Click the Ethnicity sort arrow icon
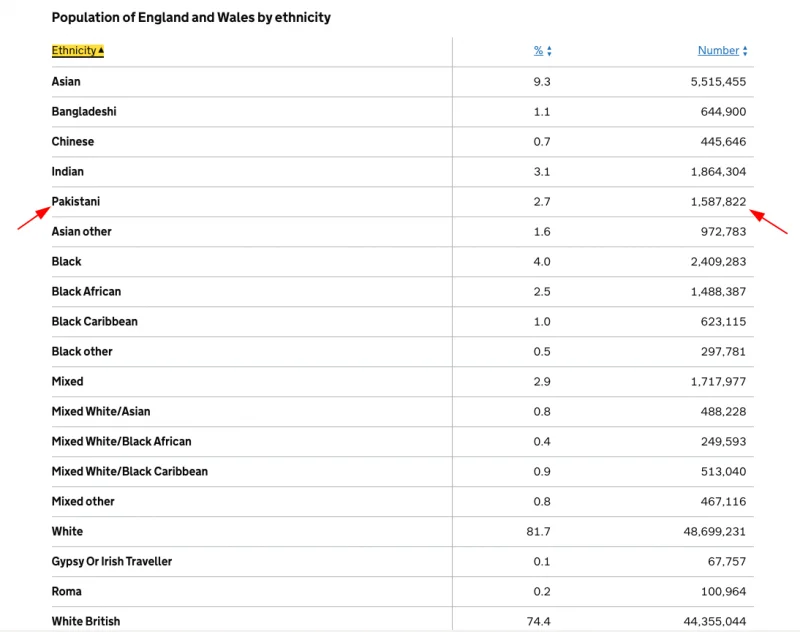The width and height of the screenshot is (800, 632). [x=101, y=51]
